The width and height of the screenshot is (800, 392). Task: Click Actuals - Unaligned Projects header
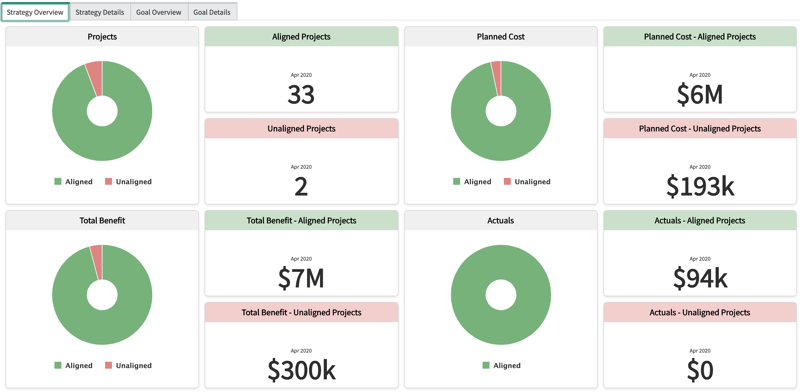[x=699, y=312]
